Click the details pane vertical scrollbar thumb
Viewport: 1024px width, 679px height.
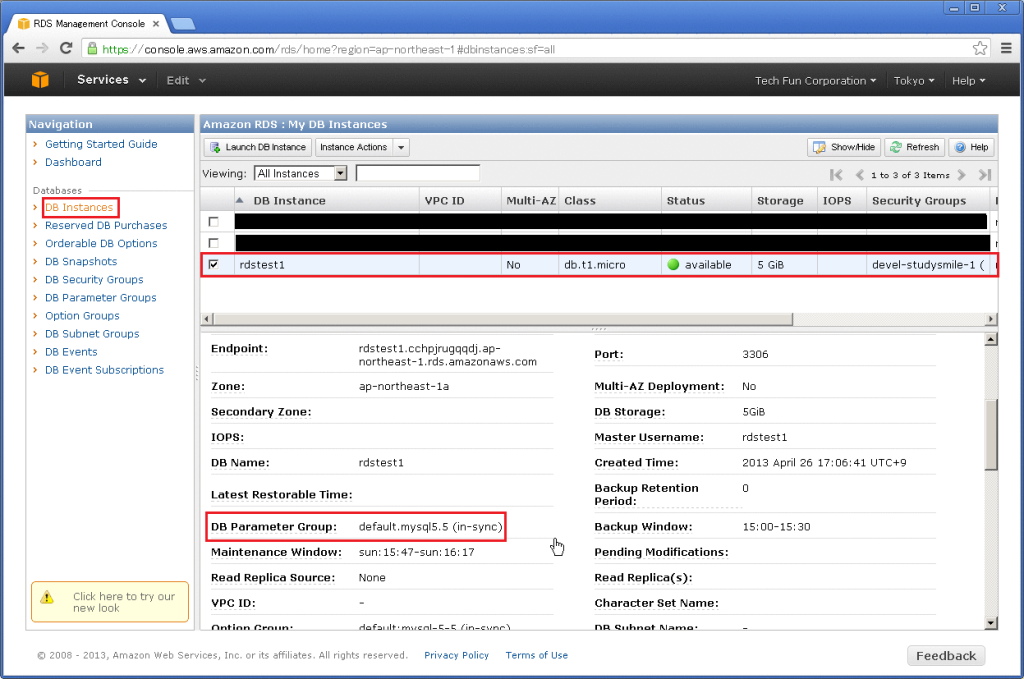pos(991,435)
